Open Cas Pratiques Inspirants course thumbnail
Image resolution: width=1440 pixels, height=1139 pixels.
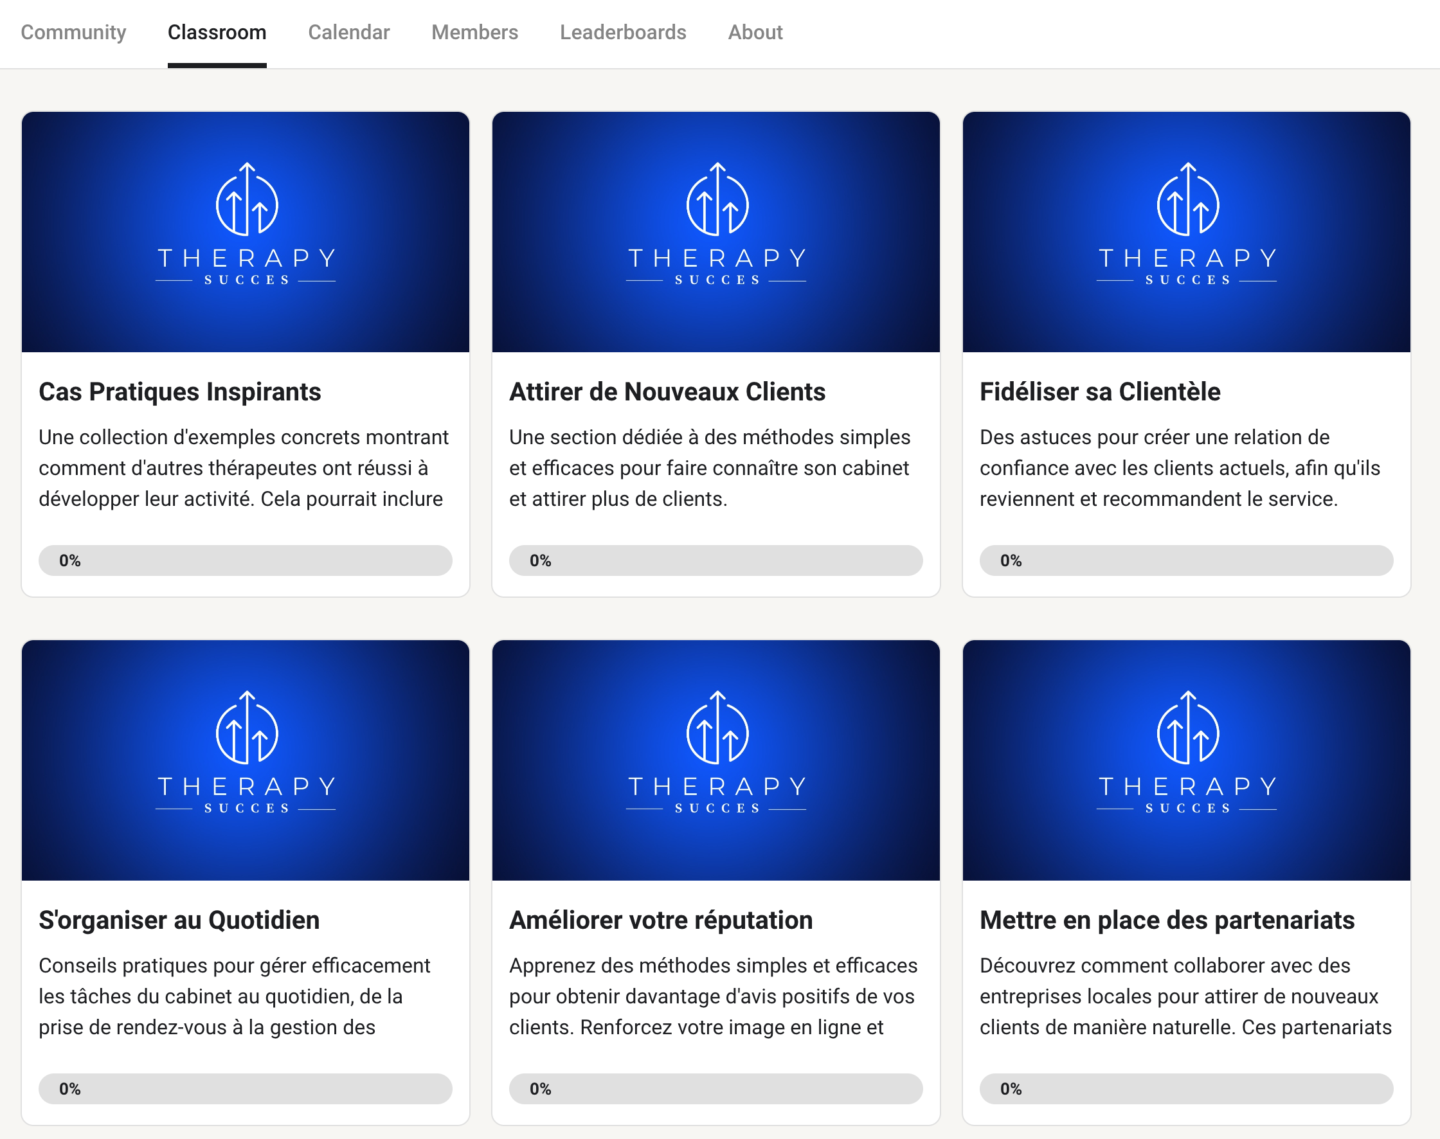(x=246, y=232)
